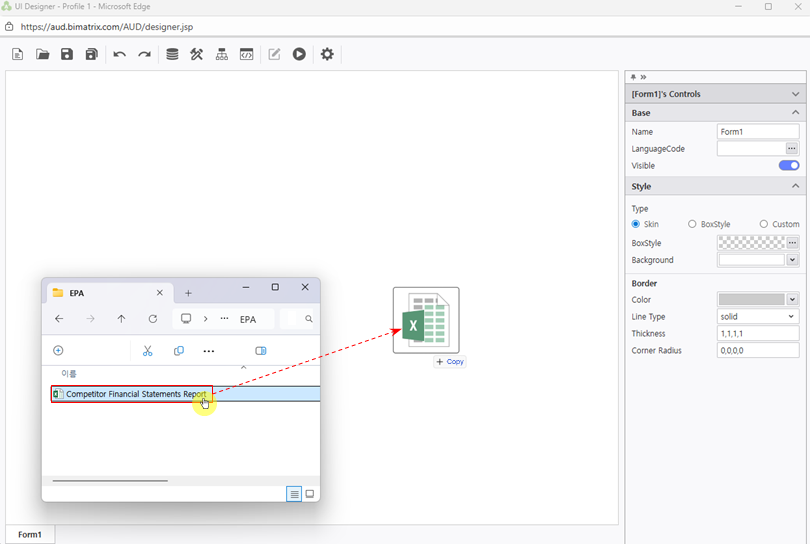Click the BoxStyle ellipsis button

(x=792, y=243)
